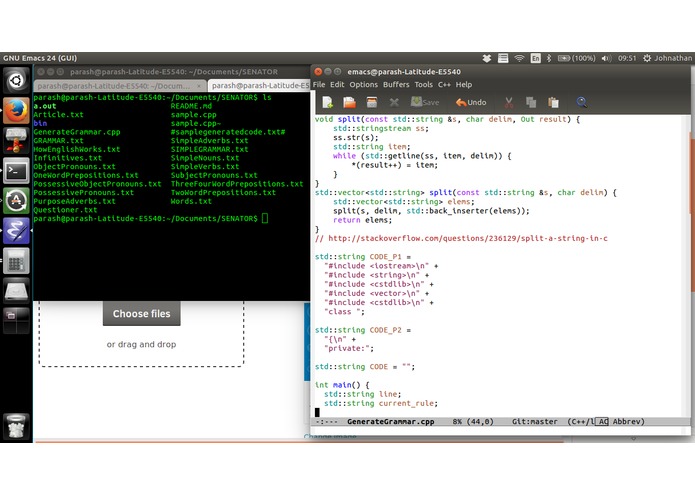This screenshot has width=695, height=494.
Task: Kill buffer using the X toolbar icon
Action: (x=394, y=103)
